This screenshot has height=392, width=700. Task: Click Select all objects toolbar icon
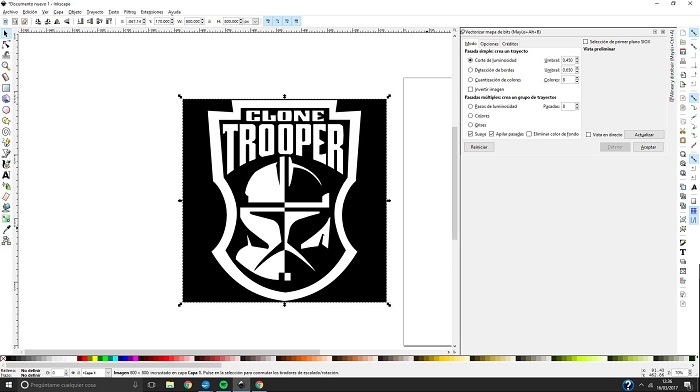[x=5, y=21]
